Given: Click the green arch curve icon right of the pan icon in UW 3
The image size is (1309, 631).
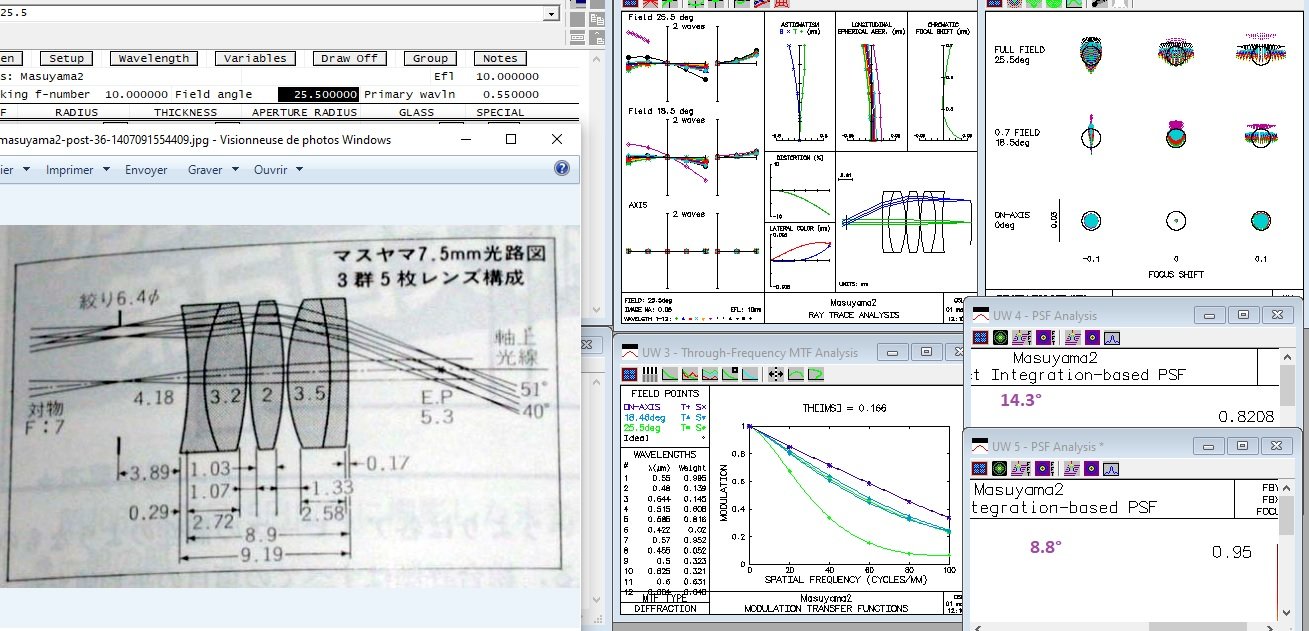Looking at the screenshot, I should coord(796,374).
